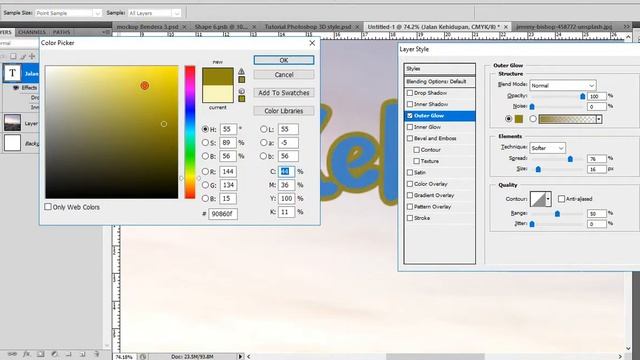
Task: Click the Opacity slider handle
Action: point(582,96)
